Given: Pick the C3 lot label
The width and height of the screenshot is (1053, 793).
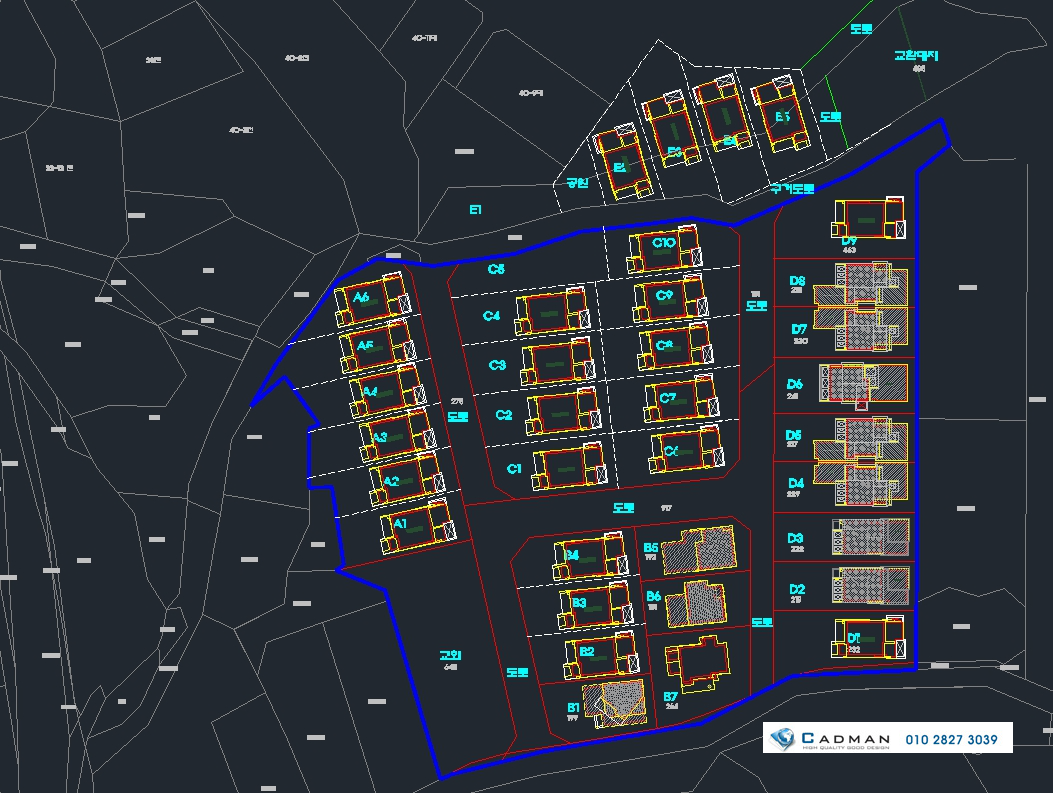Looking at the screenshot, I should click(x=497, y=365).
